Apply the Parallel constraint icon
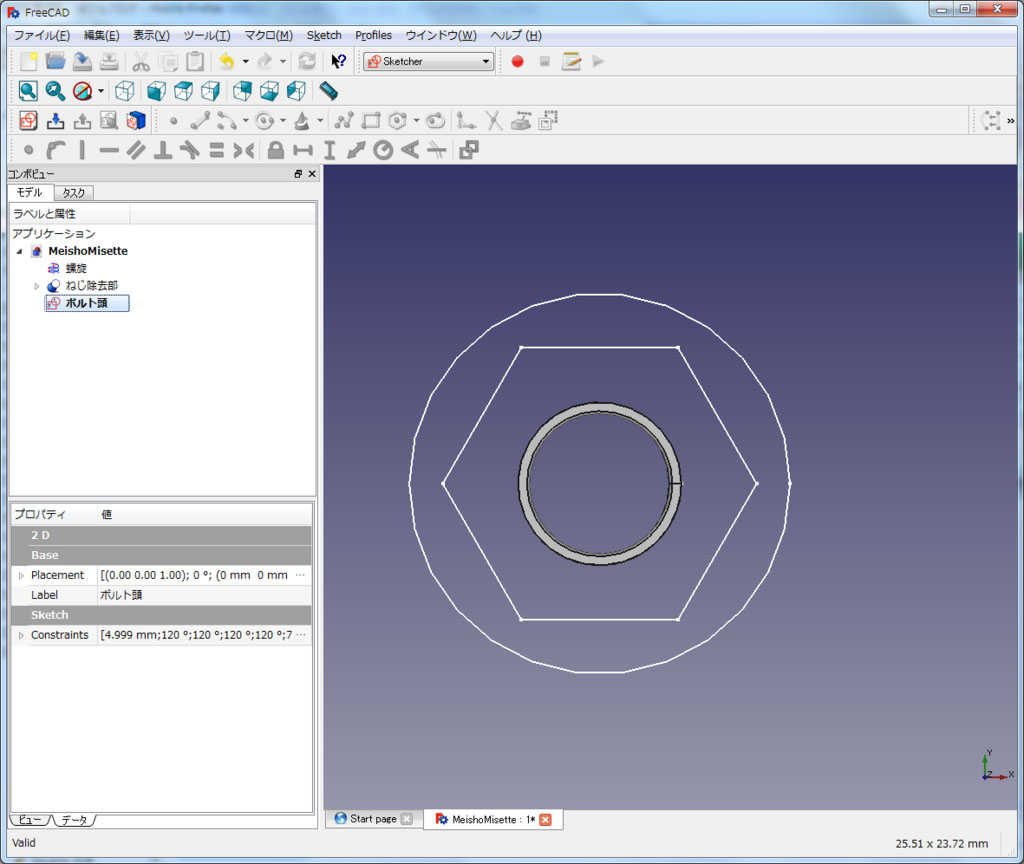Viewport: 1024px width, 864px height. click(x=136, y=150)
